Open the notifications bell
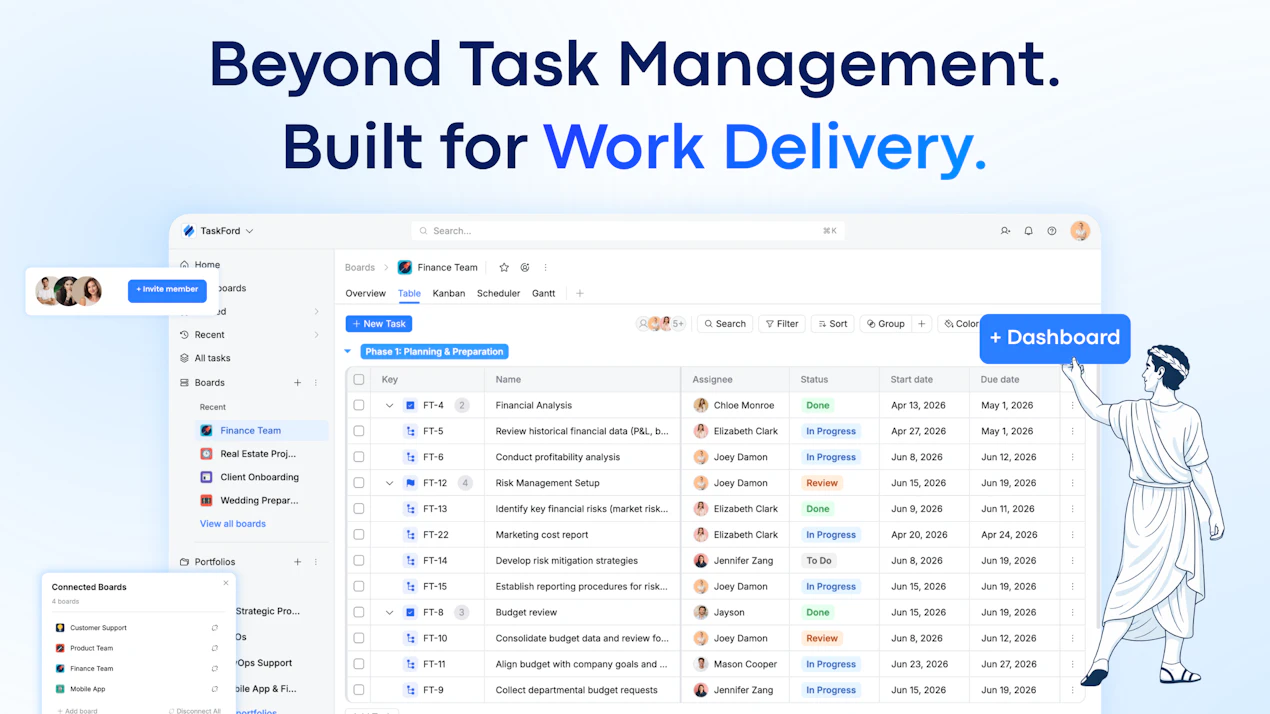This screenshot has width=1270, height=714. tap(1028, 231)
